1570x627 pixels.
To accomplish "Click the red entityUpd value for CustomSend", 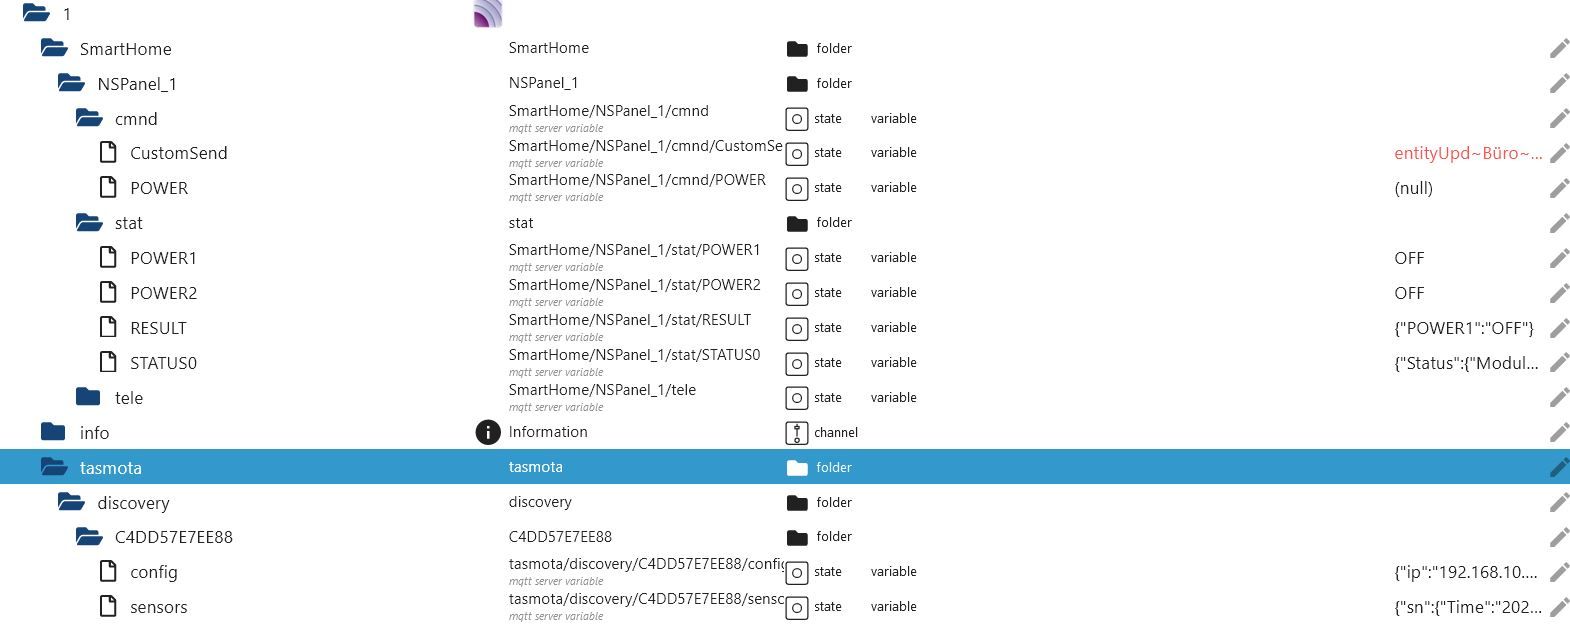I will point(1467,153).
